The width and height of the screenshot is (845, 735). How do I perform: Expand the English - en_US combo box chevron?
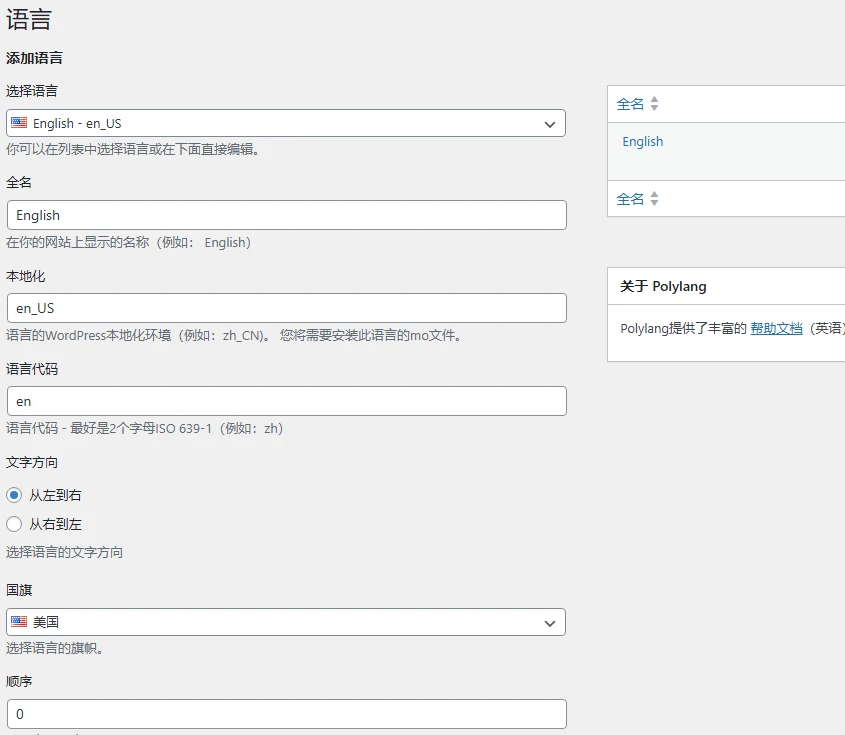[x=549, y=124]
